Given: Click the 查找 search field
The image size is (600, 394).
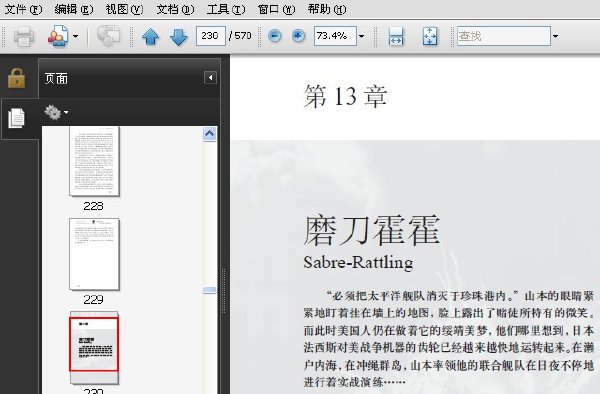Looking at the screenshot, I should tap(504, 36).
